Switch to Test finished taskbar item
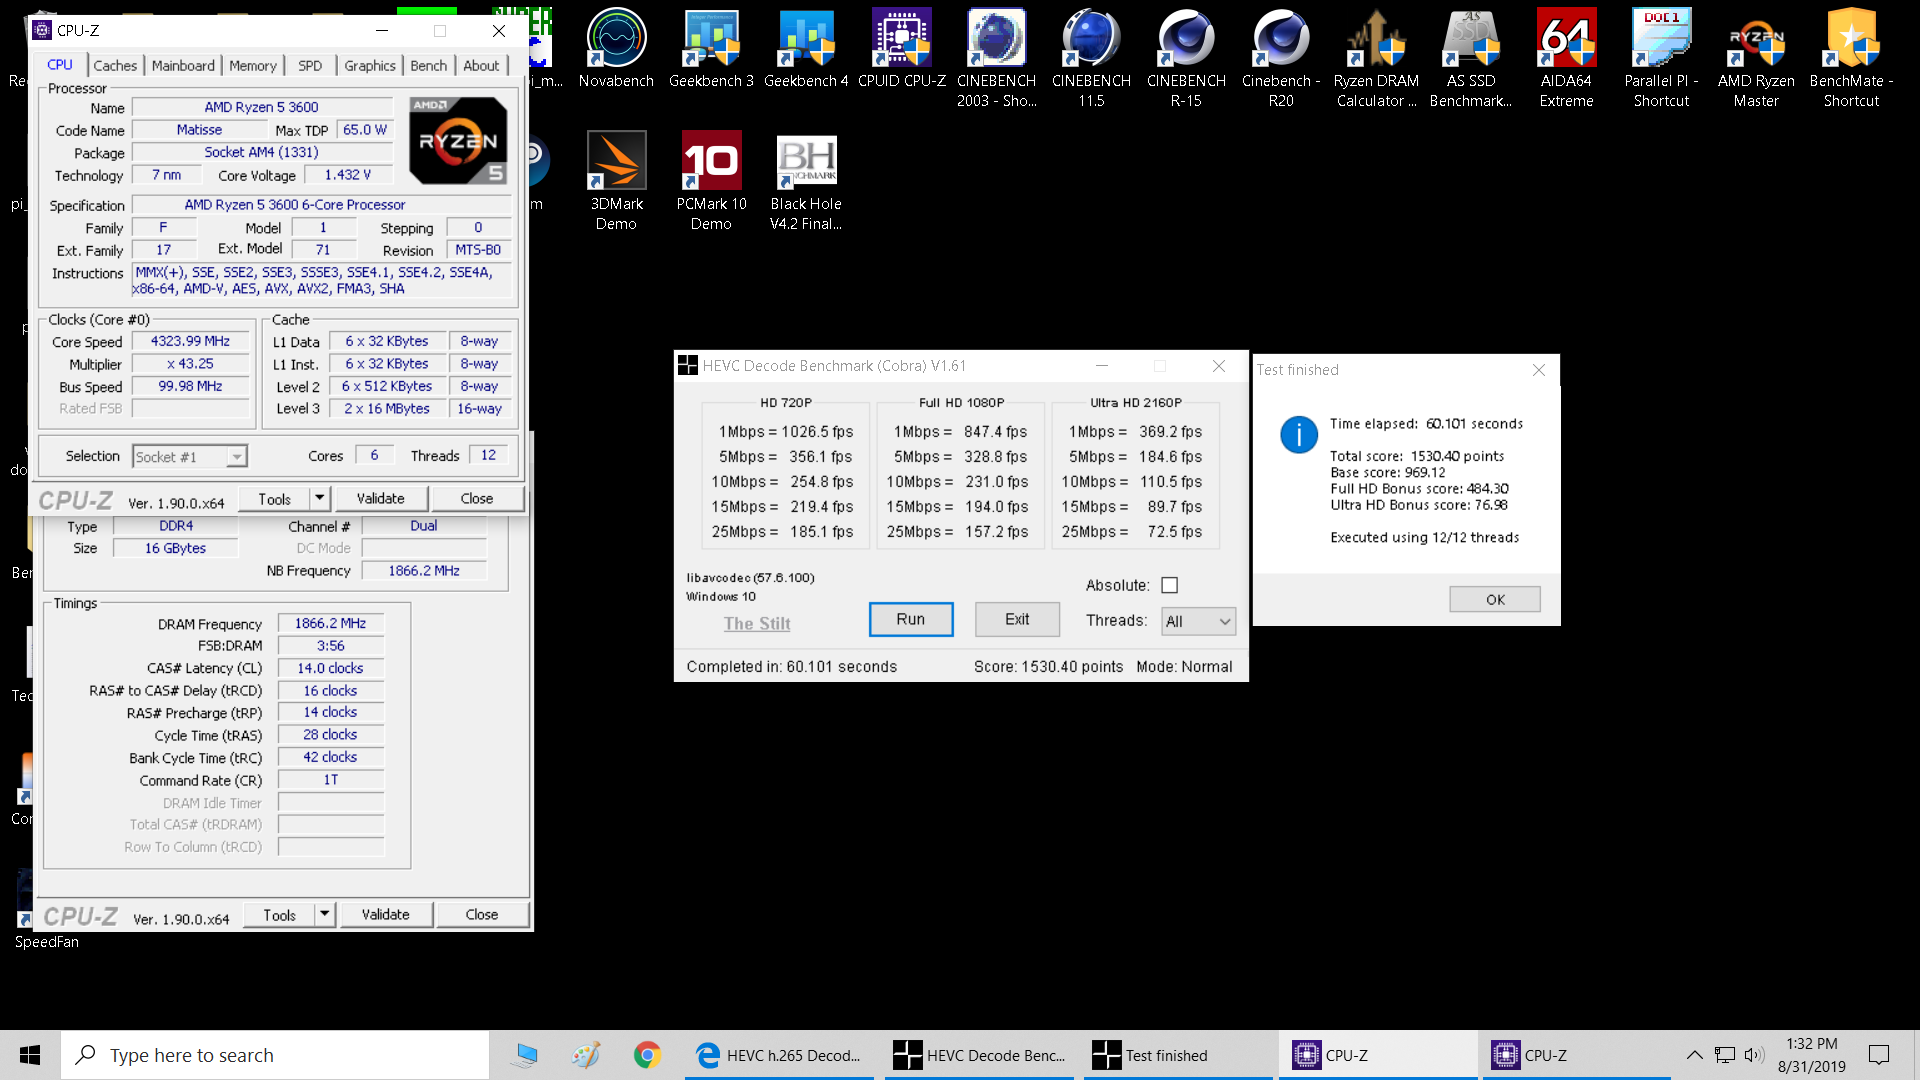This screenshot has width=1920, height=1080. (1178, 1055)
